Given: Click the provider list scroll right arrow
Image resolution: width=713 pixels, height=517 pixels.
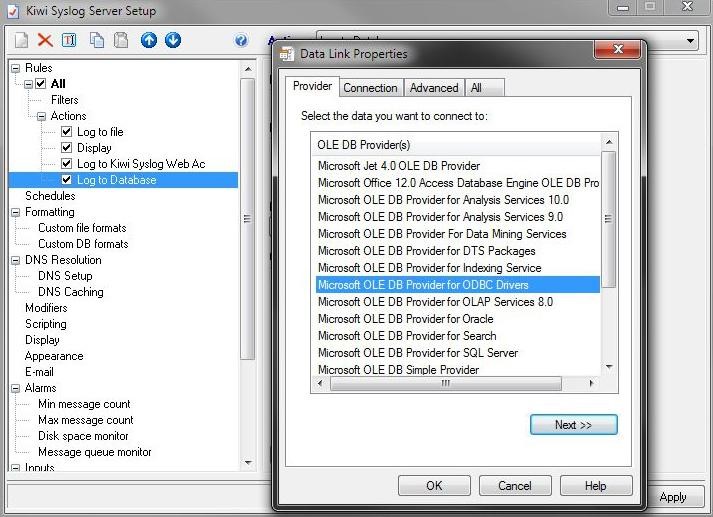Looking at the screenshot, I should [x=591, y=383].
